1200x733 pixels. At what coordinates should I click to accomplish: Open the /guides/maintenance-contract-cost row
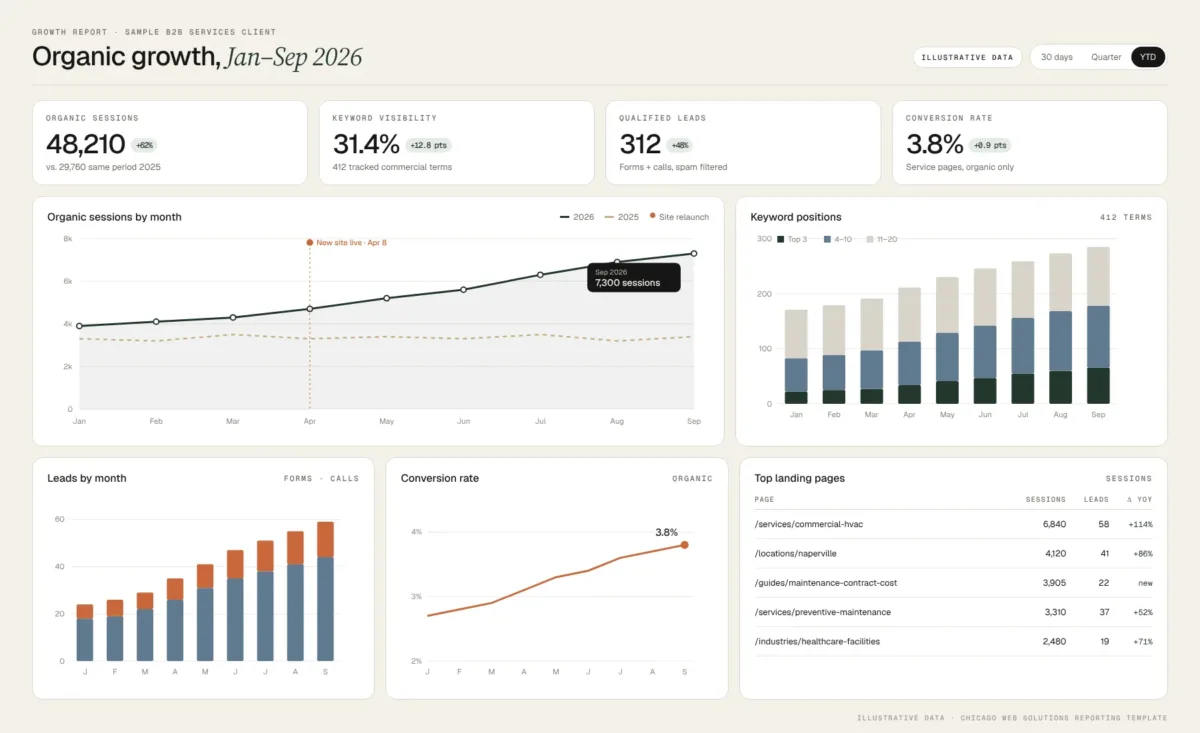(953, 582)
